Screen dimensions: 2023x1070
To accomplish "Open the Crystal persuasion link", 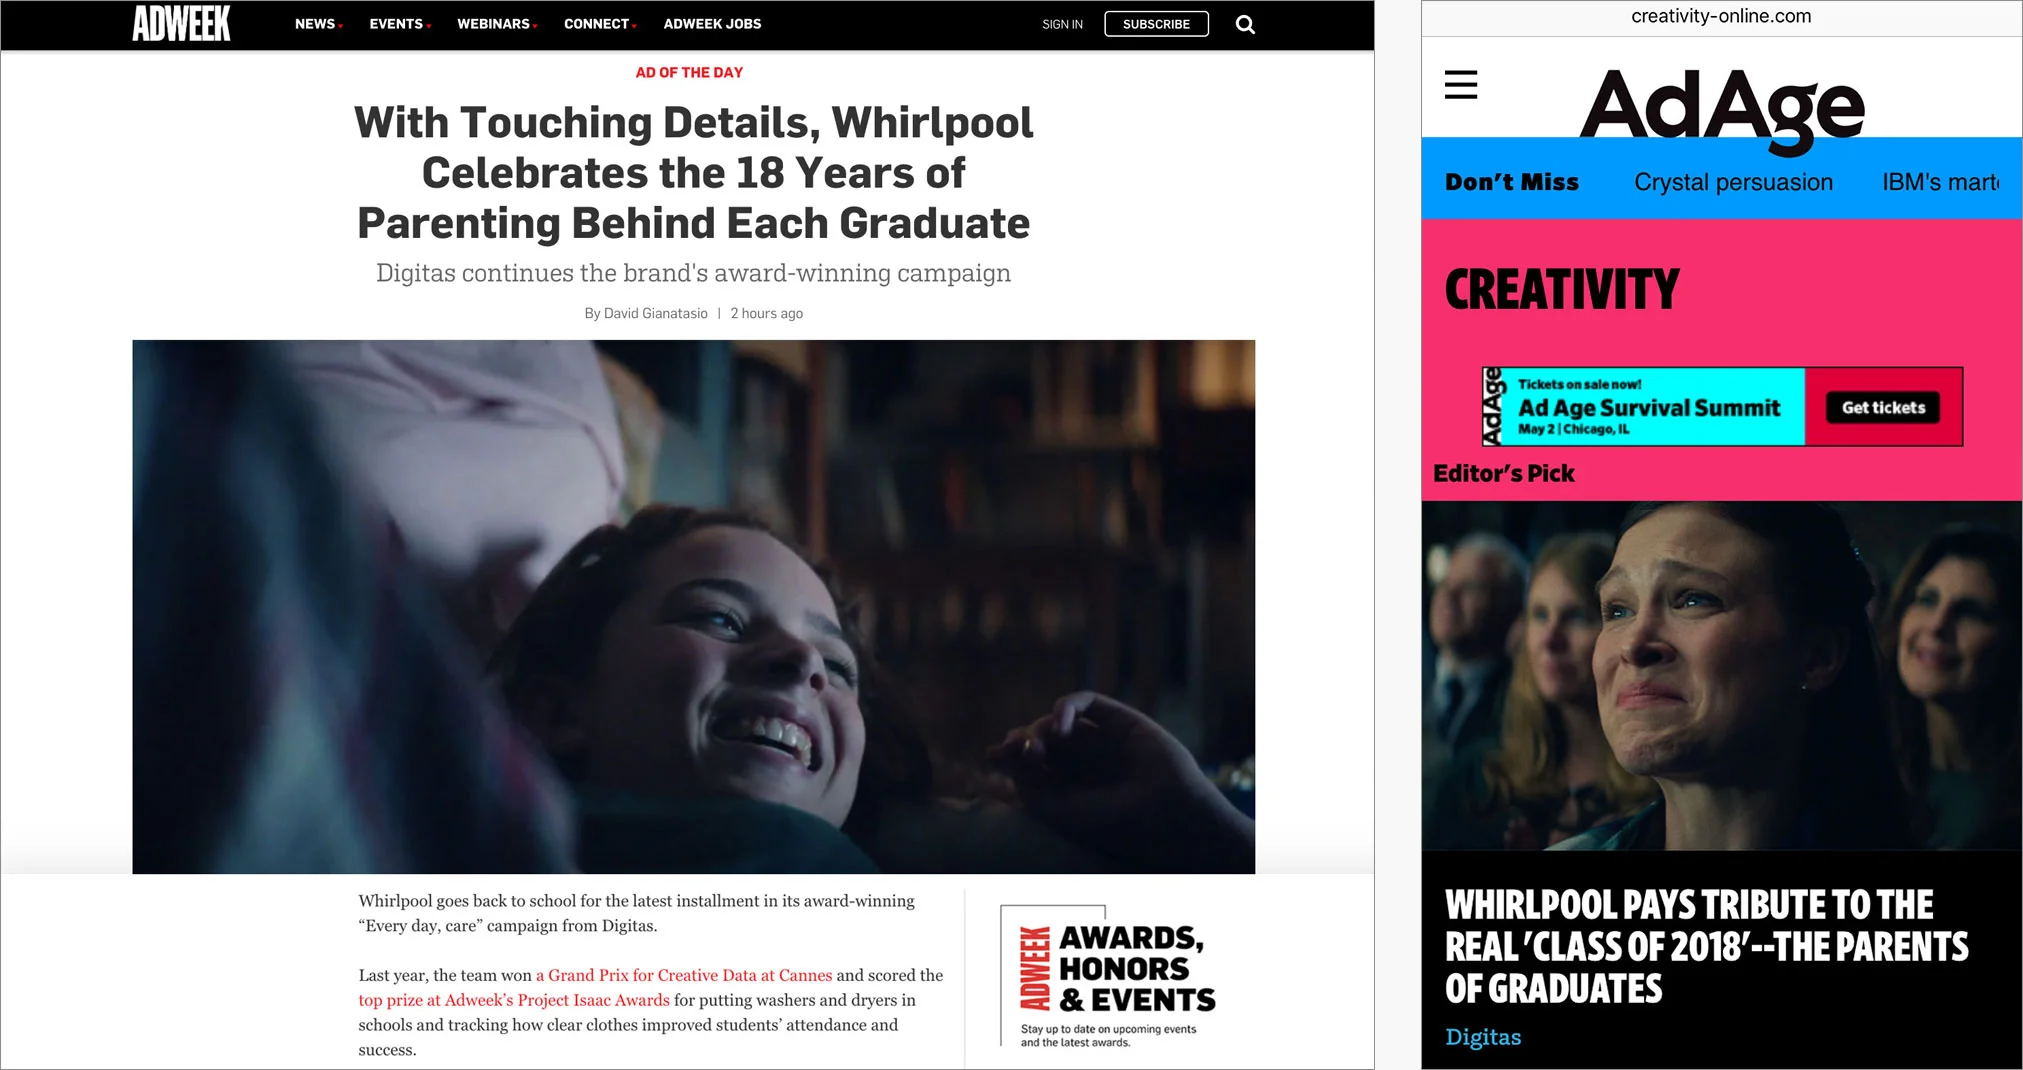I will coord(1733,182).
